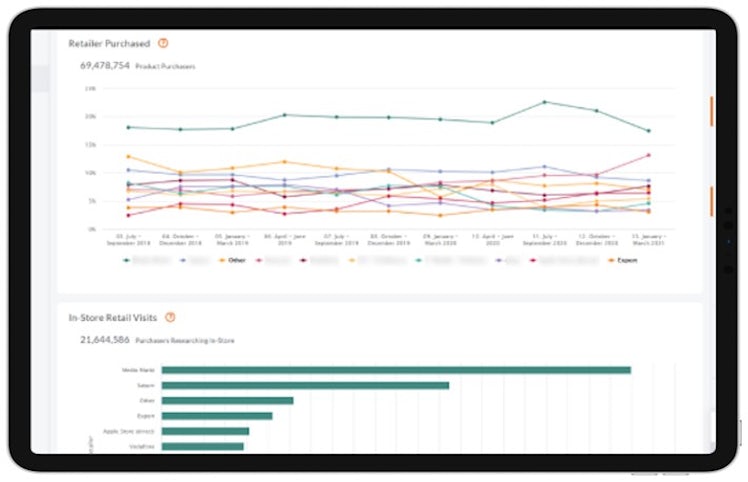This screenshot has height=482, width=748.
Task: Click green line's first point, July-September 2018
Action: tap(128, 127)
